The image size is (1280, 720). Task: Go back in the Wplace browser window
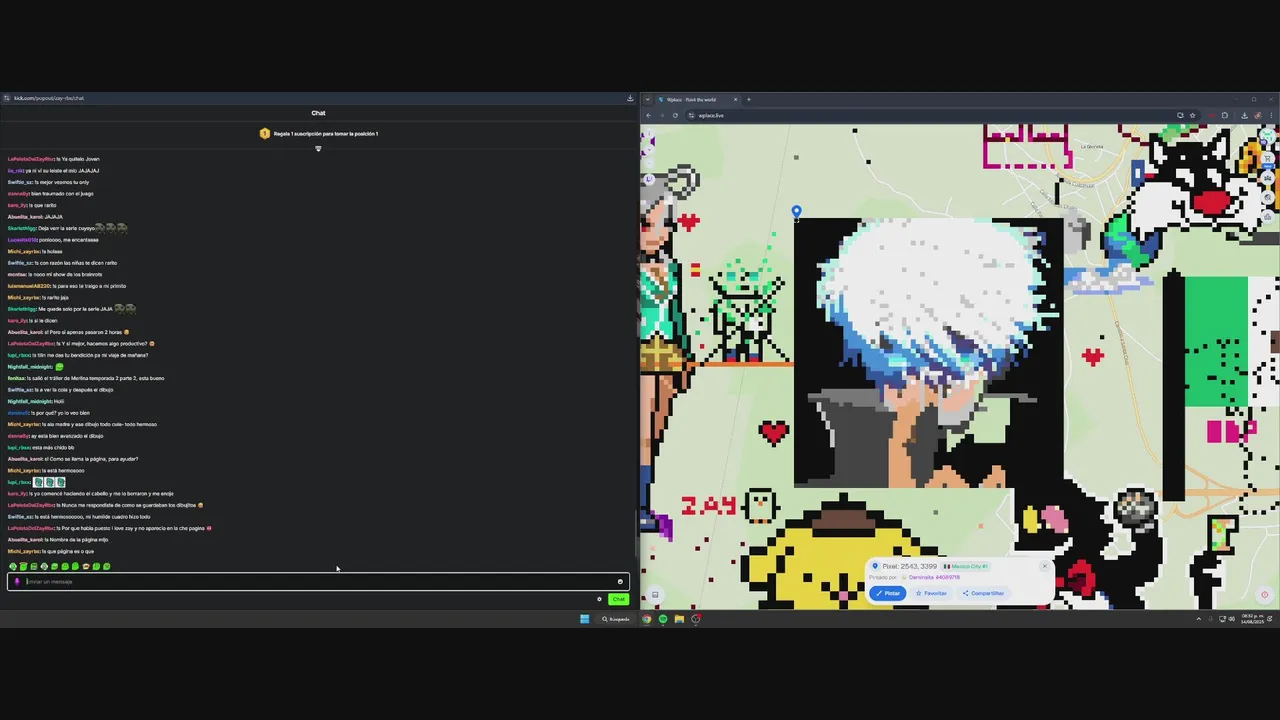648,115
